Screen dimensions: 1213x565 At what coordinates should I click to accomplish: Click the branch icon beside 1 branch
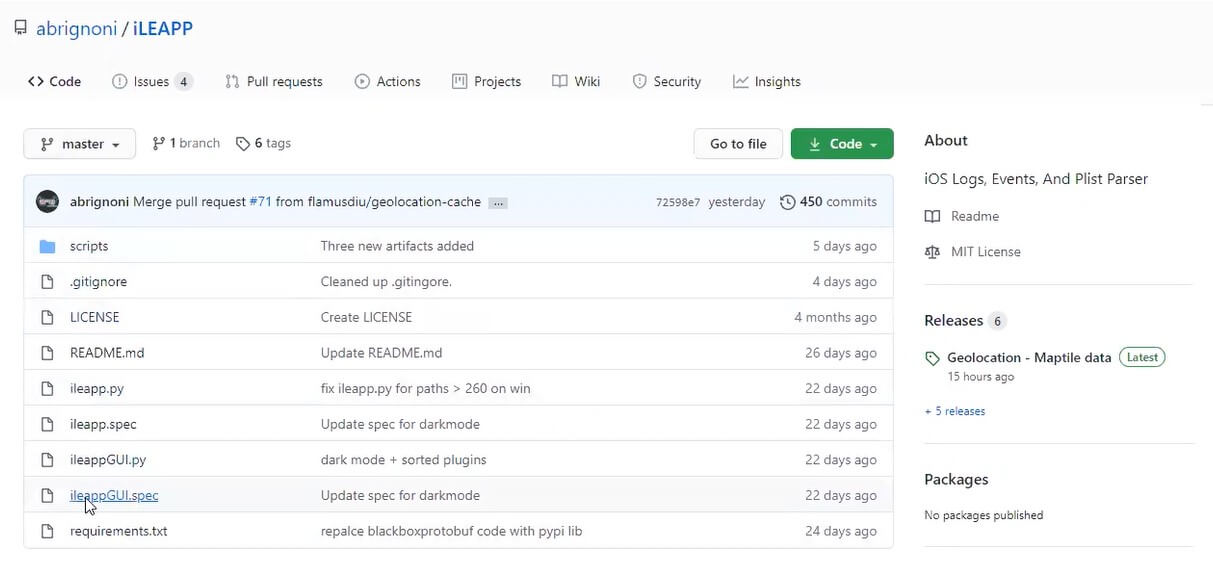click(x=158, y=144)
